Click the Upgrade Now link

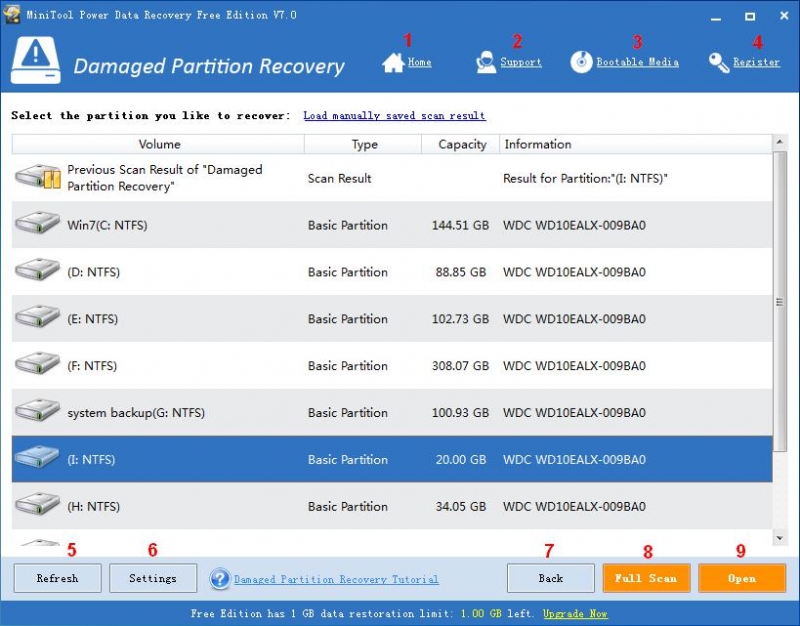click(x=575, y=613)
